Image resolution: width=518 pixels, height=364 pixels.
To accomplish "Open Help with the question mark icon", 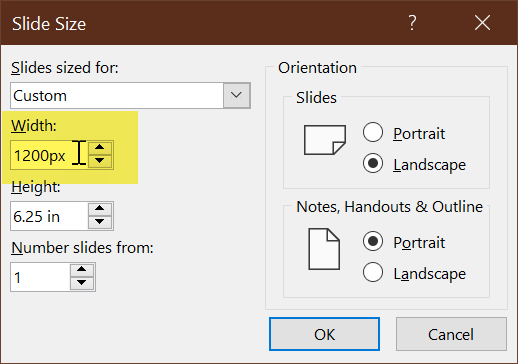I will (x=412, y=23).
